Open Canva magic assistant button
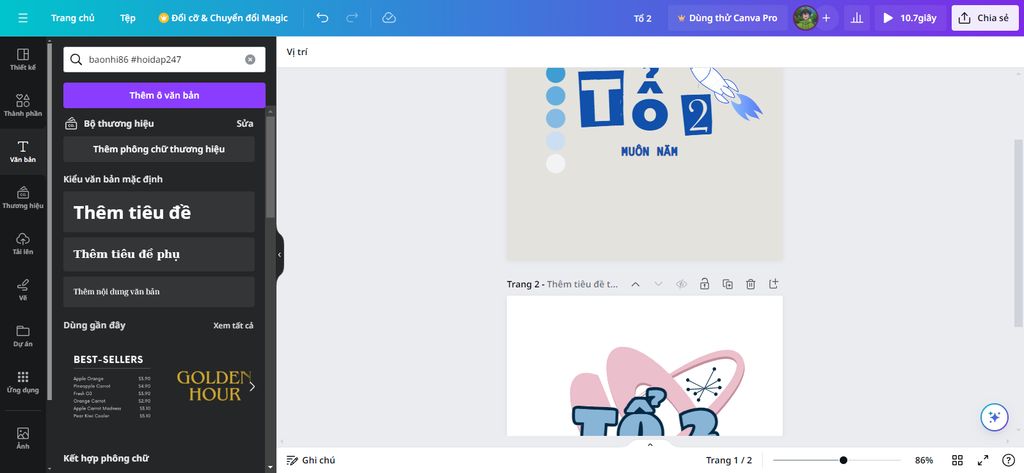 click(x=995, y=417)
